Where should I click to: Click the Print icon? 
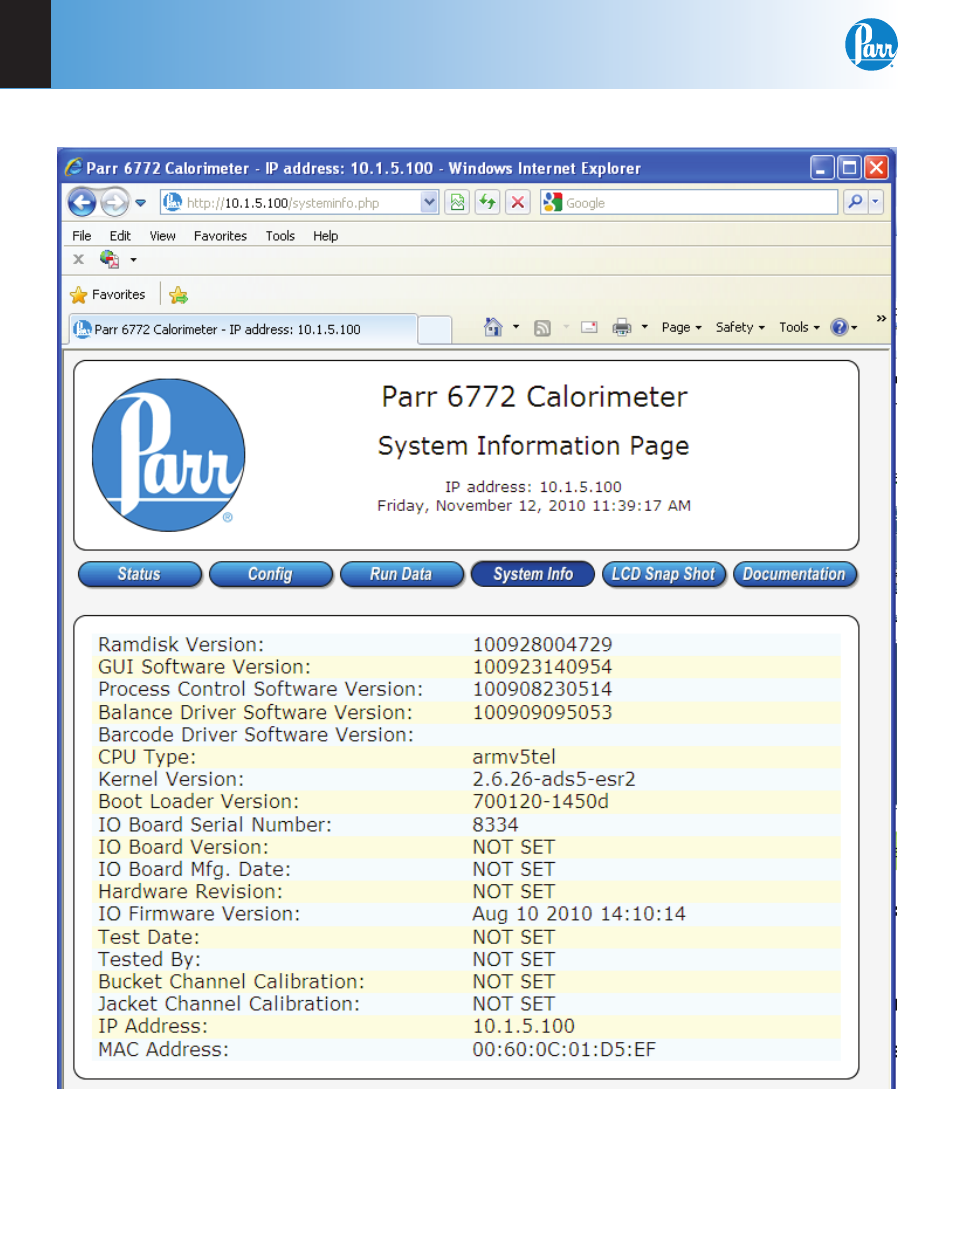[622, 327]
